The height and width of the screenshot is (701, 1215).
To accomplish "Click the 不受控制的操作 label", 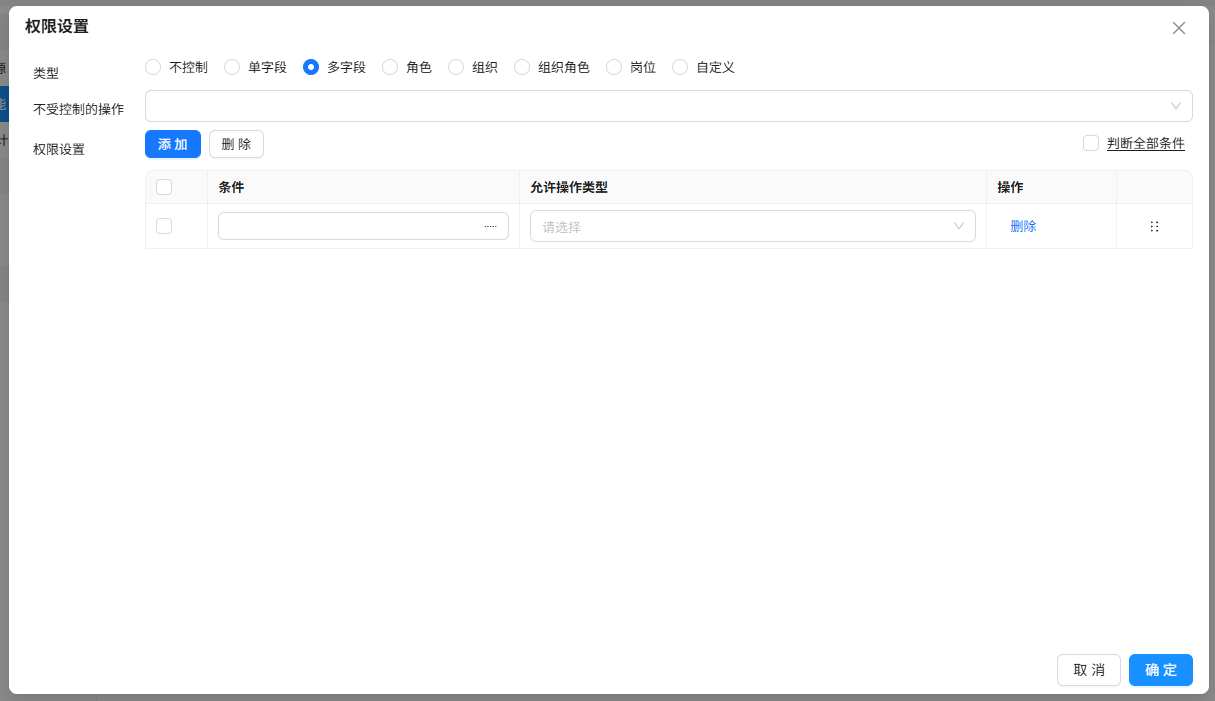I will point(79,109).
